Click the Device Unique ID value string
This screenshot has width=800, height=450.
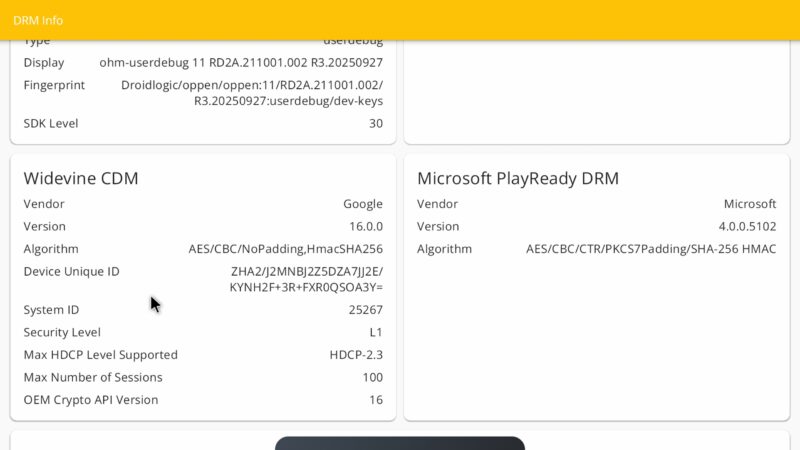click(x=306, y=279)
